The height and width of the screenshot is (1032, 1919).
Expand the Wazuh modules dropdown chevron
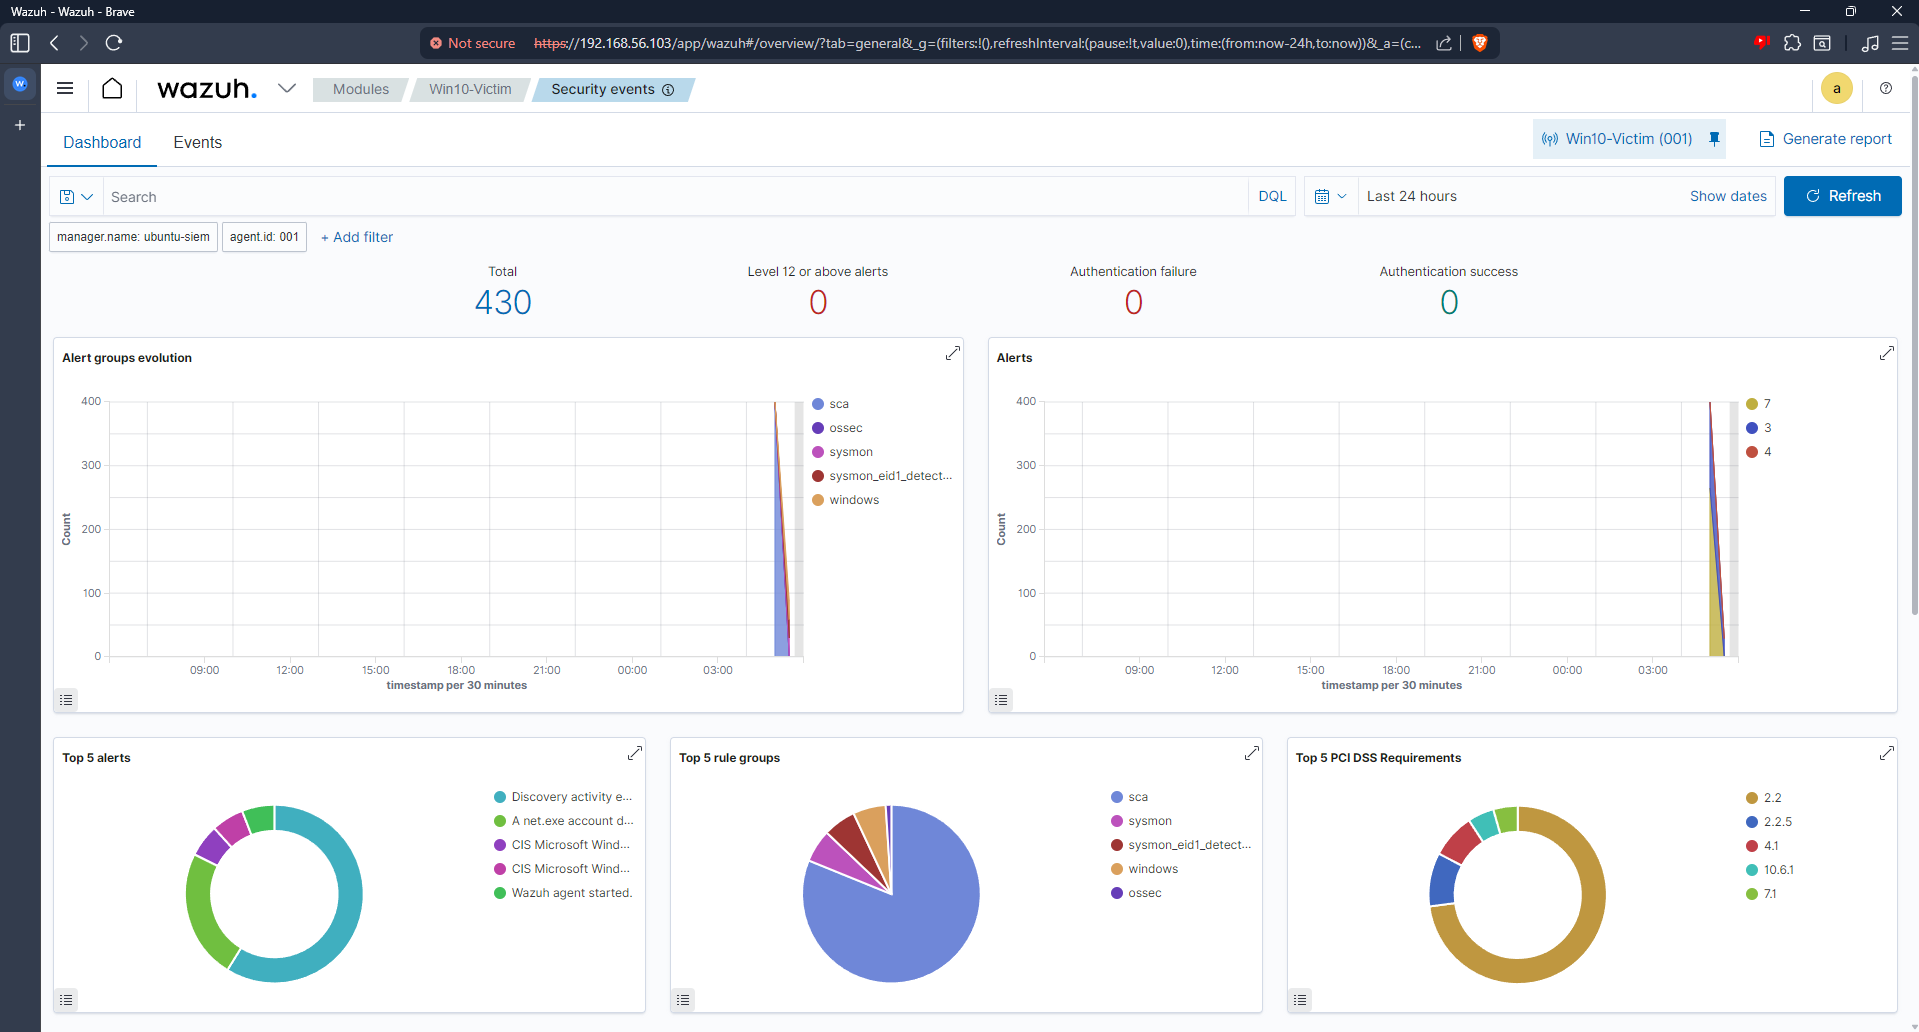click(287, 88)
